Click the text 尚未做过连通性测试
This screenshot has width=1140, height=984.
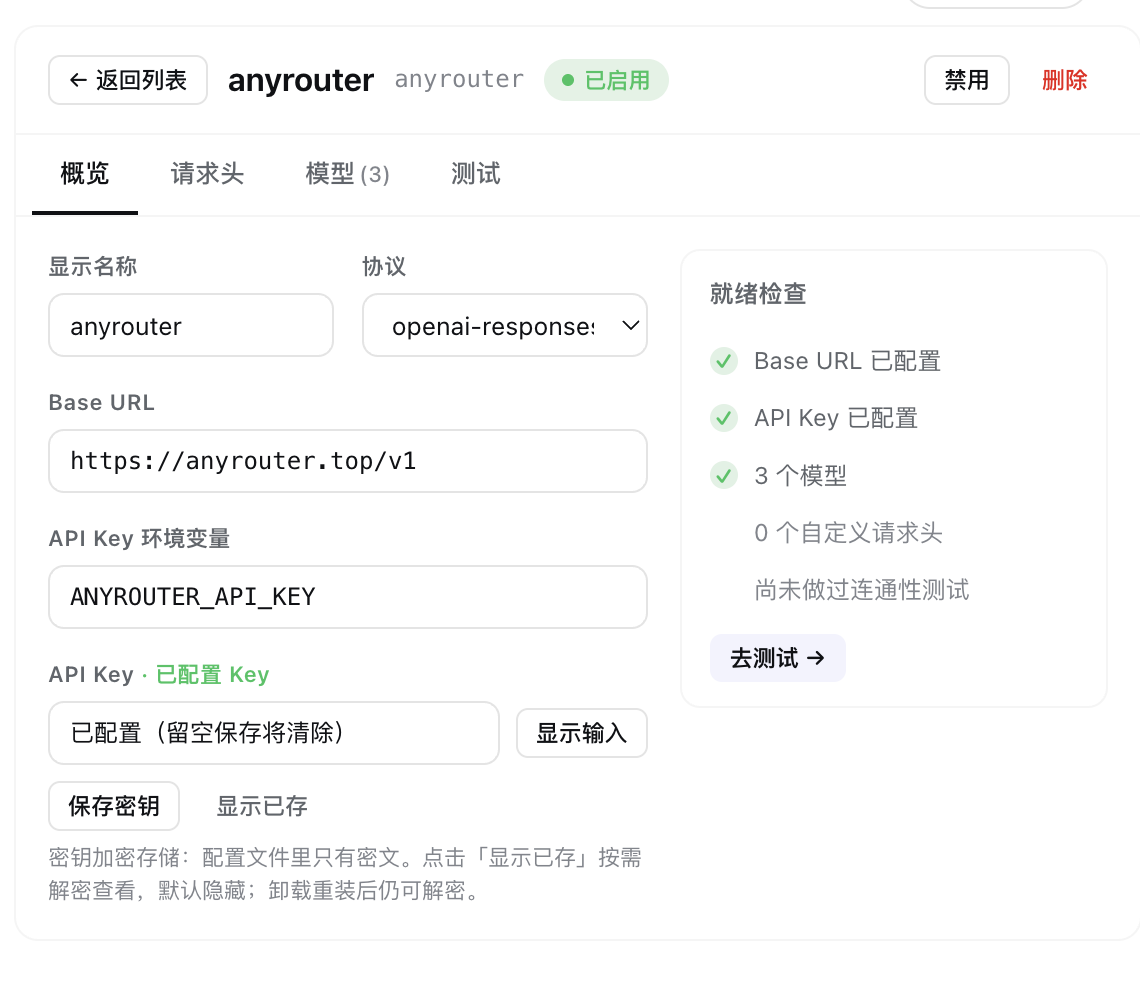pyautogui.click(x=862, y=590)
